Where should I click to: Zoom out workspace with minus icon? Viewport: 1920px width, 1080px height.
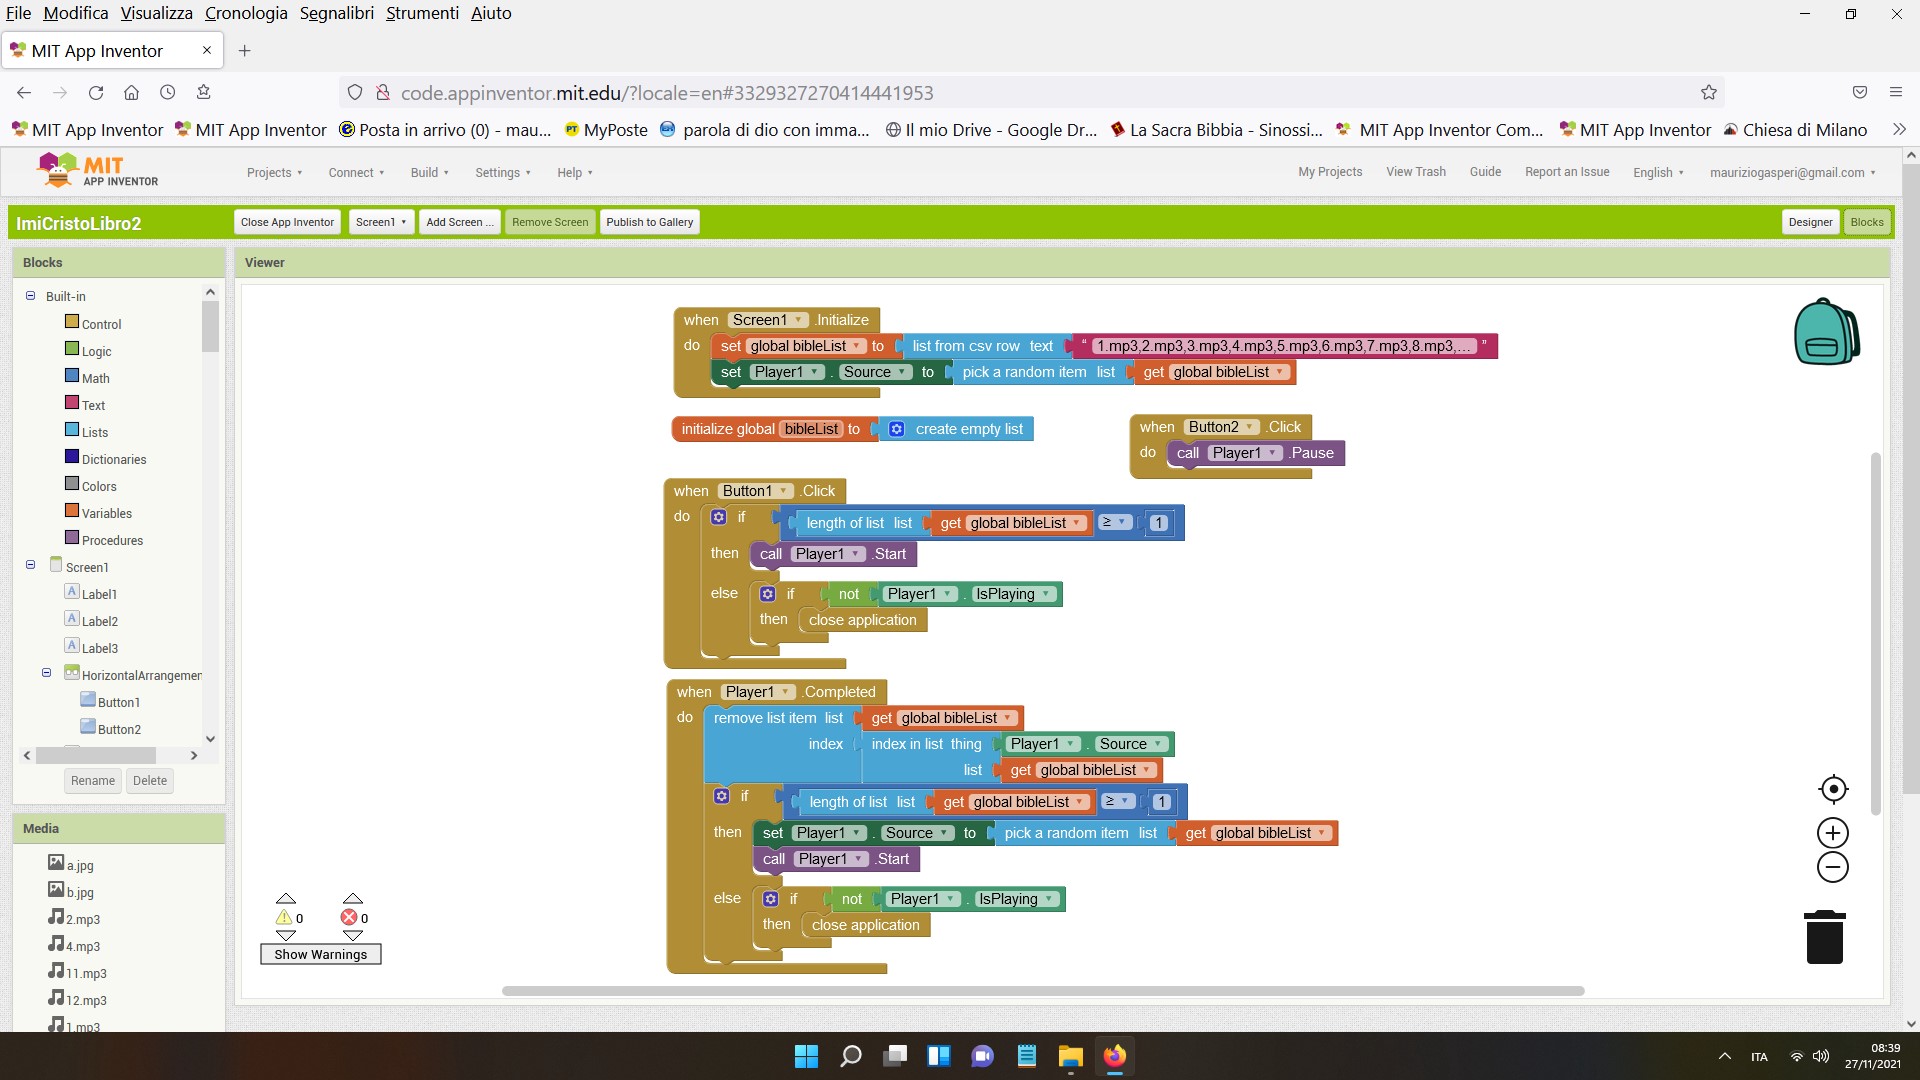[1832, 867]
